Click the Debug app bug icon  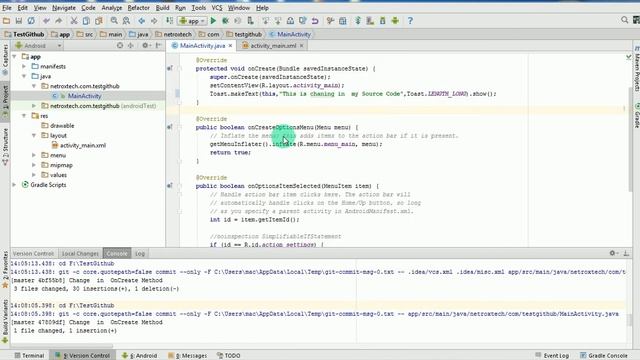(x=225, y=21)
